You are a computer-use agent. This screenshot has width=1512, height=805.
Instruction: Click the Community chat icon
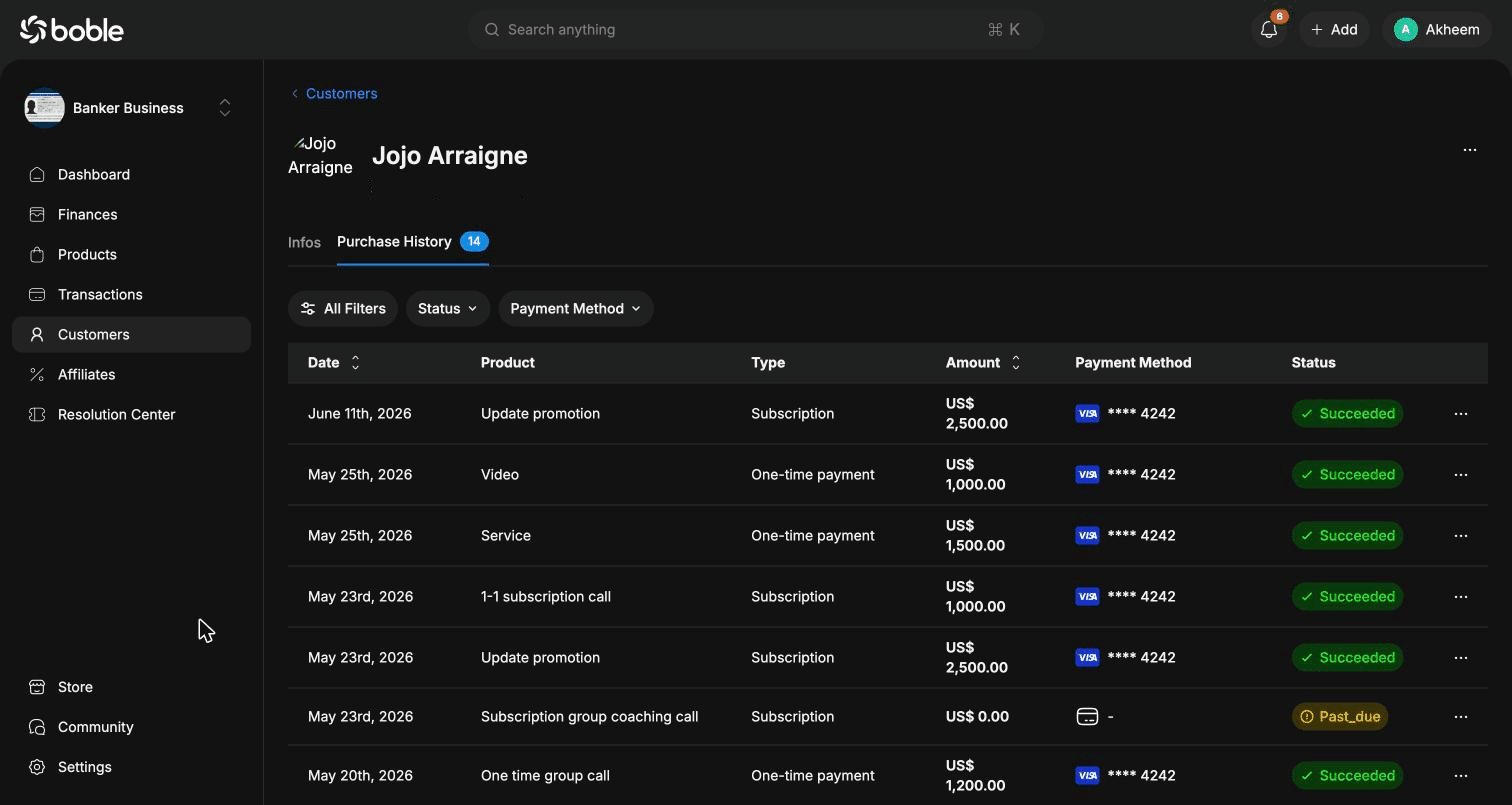pyautogui.click(x=37, y=727)
